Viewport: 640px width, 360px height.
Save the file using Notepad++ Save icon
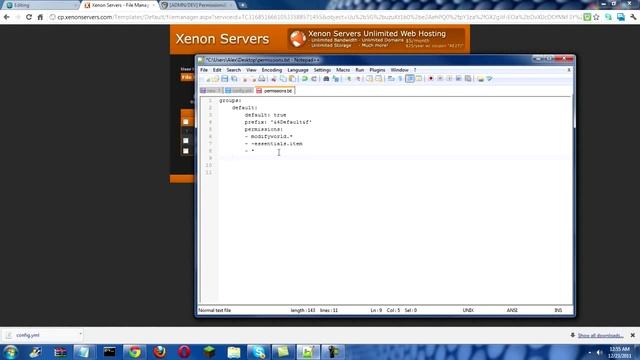pyautogui.click(x=224, y=78)
